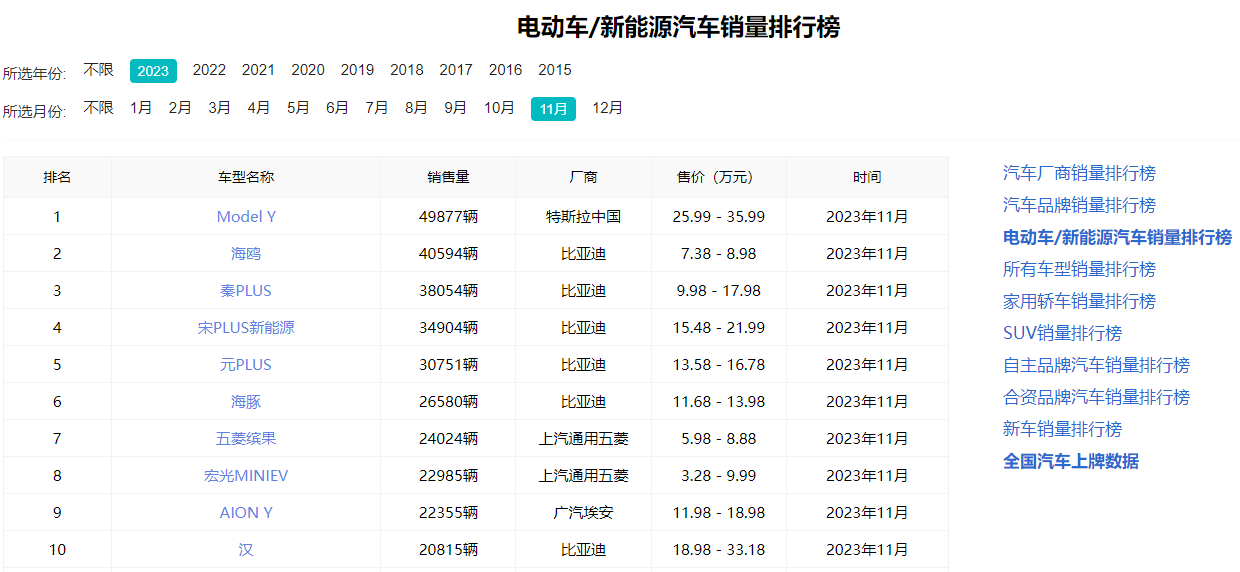Select year filter 不限
Image resolution: width=1240 pixels, height=572 pixels.
[98, 70]
